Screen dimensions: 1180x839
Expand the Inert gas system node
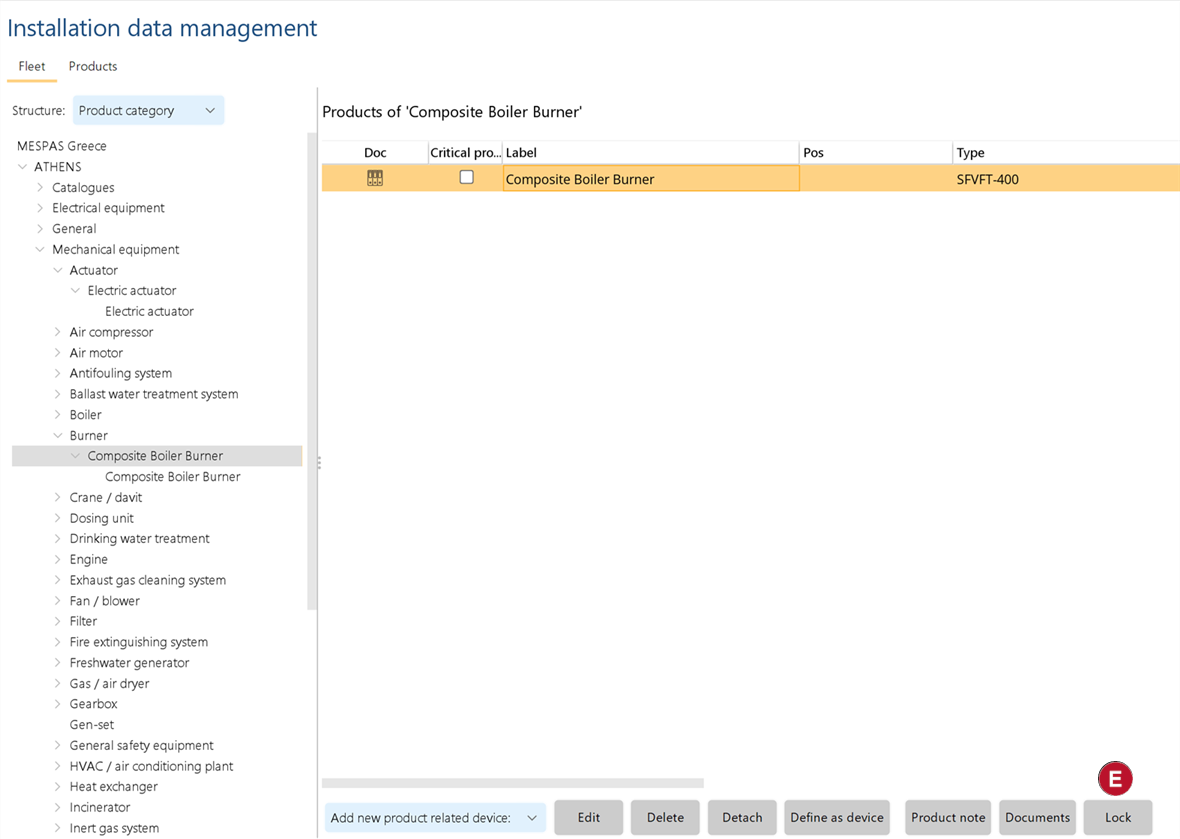click(x=57, y=828)
